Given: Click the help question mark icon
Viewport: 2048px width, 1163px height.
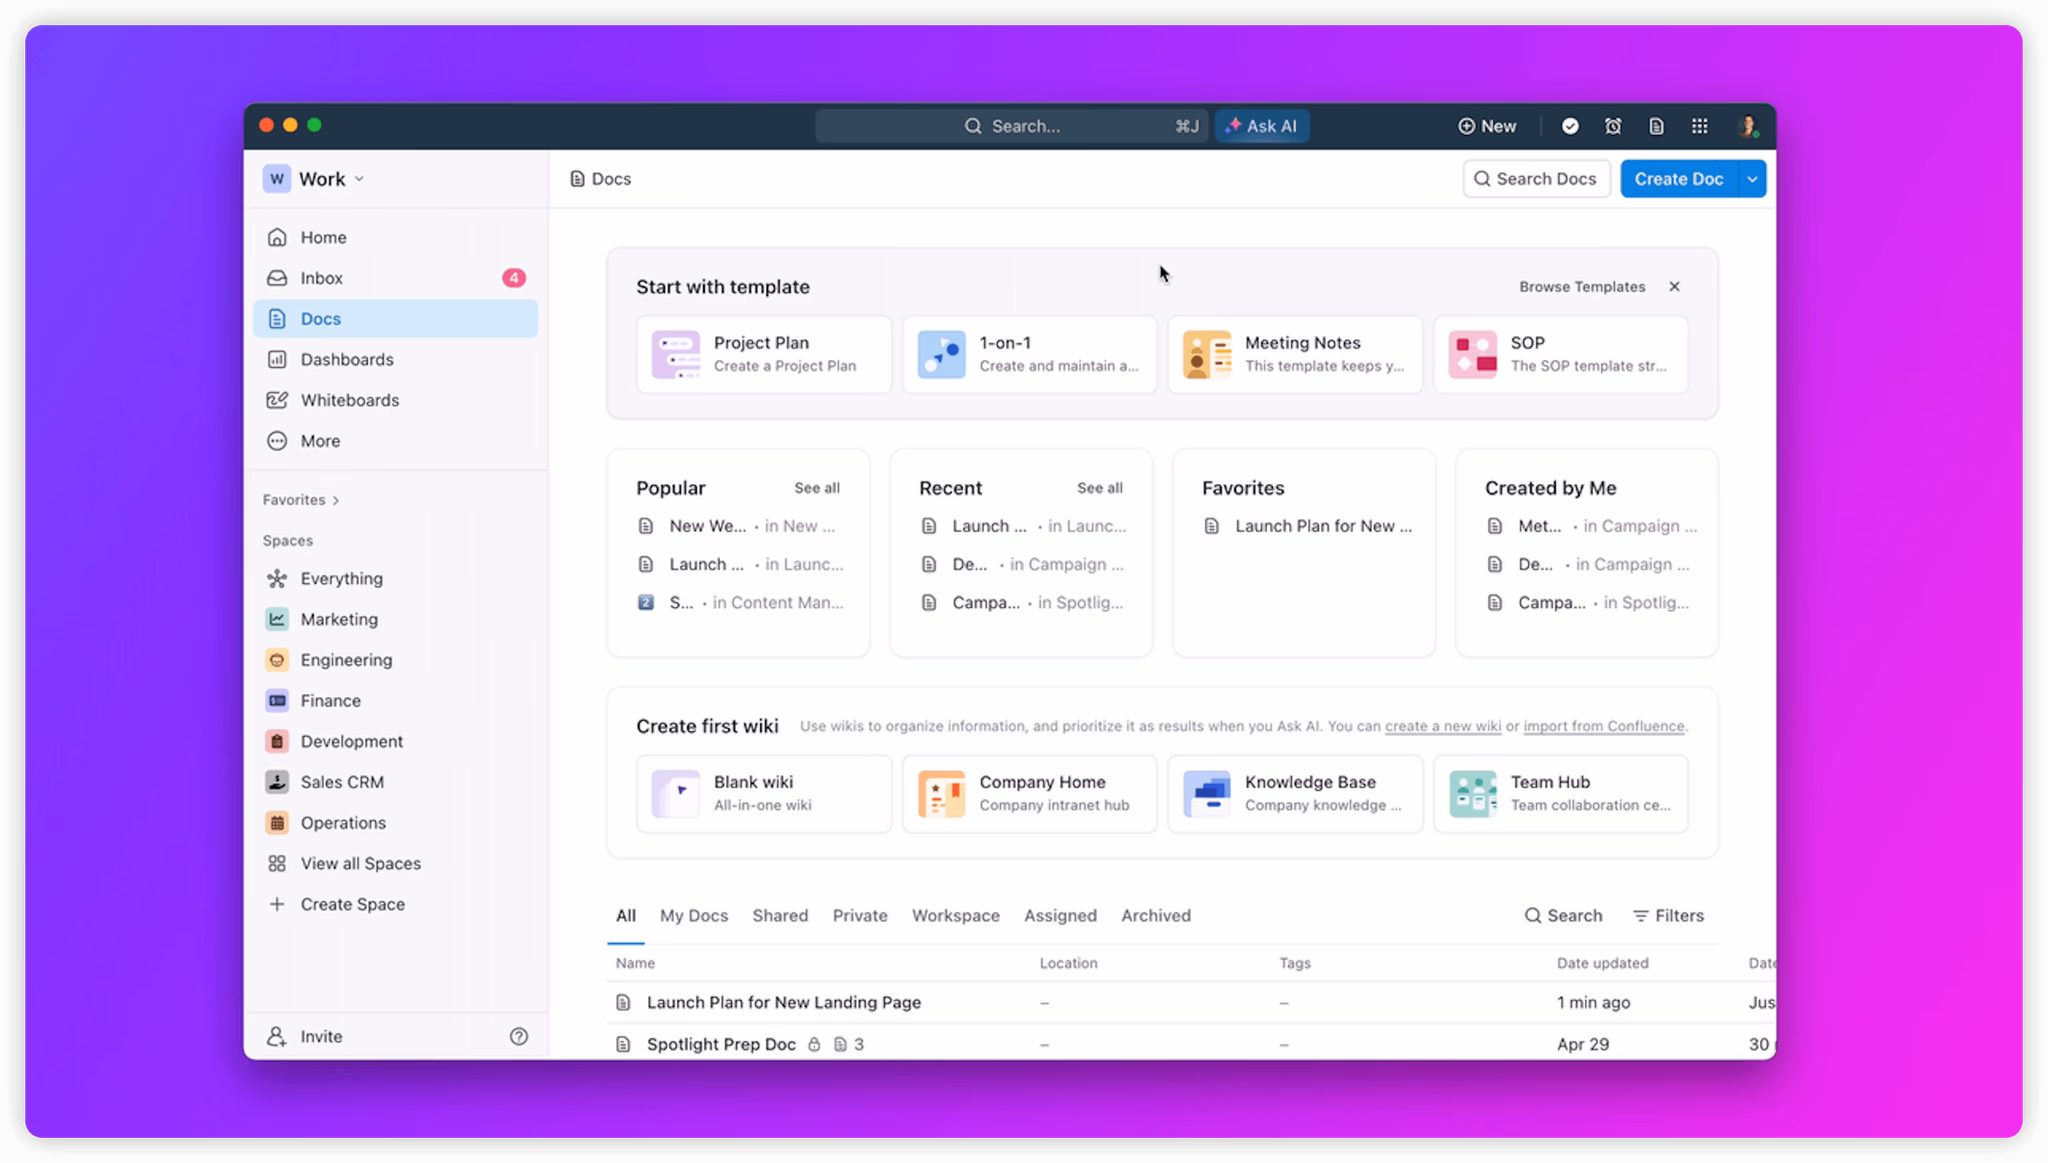Looking at the screenshot, I should 518,1036.
